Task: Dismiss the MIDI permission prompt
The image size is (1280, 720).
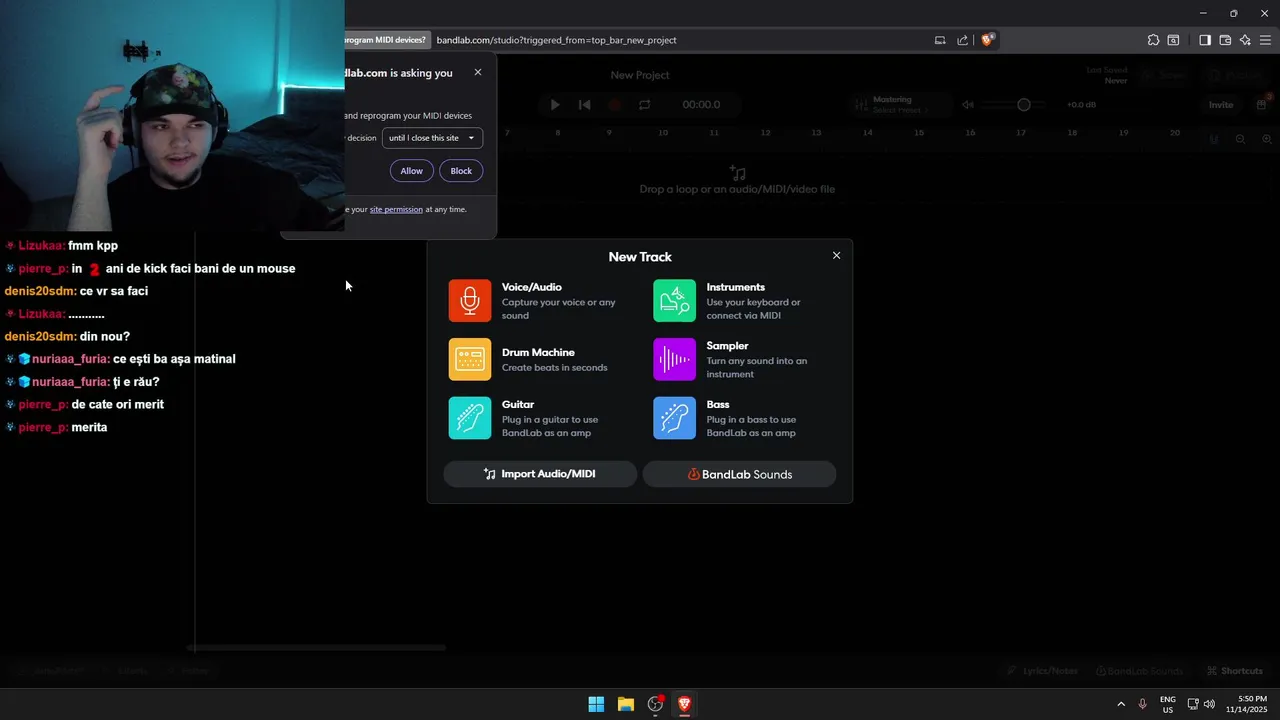Action: 478,72
